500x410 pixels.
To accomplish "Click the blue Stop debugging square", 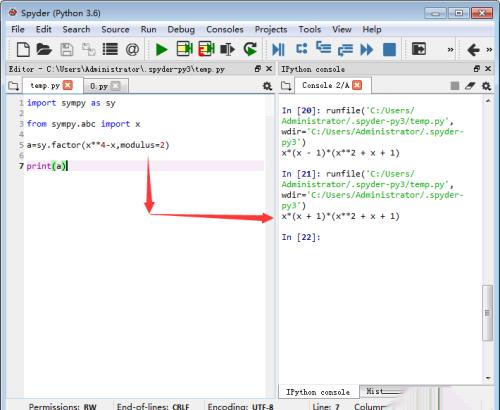I will coord(389,50).
